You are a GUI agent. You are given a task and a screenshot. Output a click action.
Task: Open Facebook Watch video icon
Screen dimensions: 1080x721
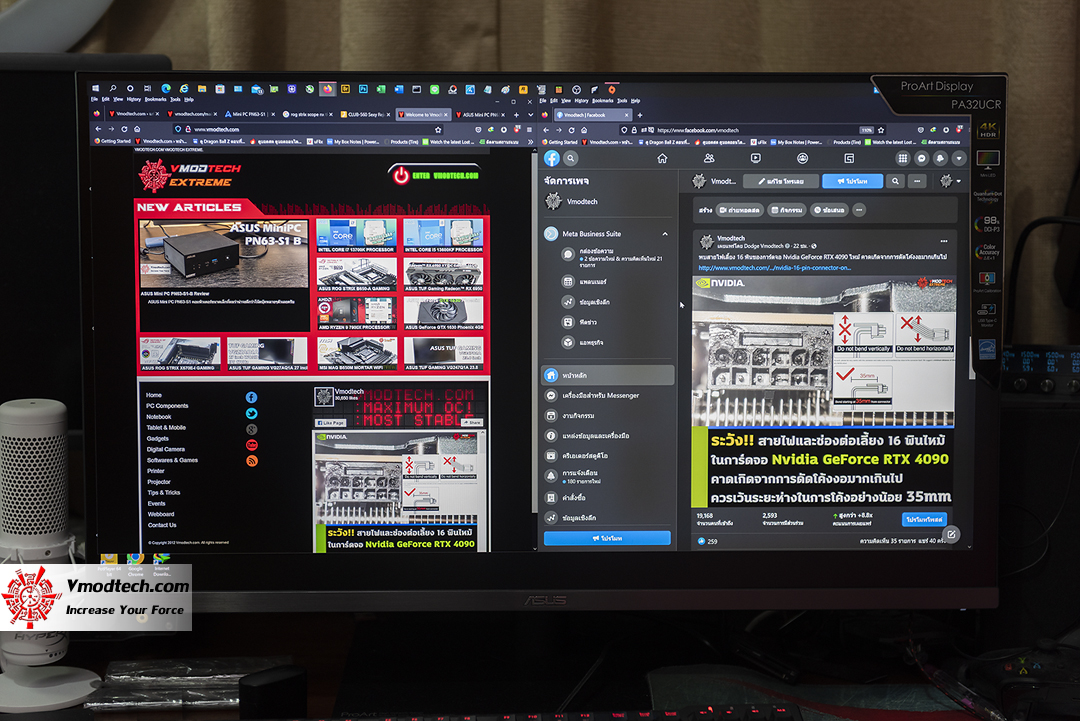[756, 158]
